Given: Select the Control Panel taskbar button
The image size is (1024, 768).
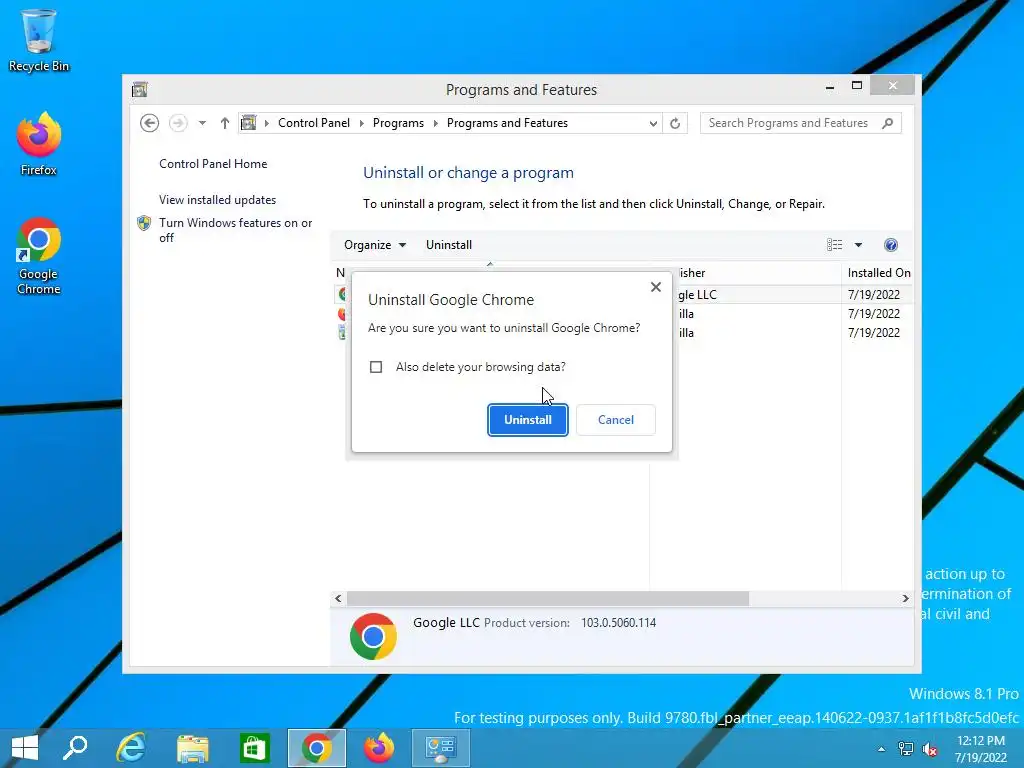Looking at the screenshot, I should [x=441, y=748].
